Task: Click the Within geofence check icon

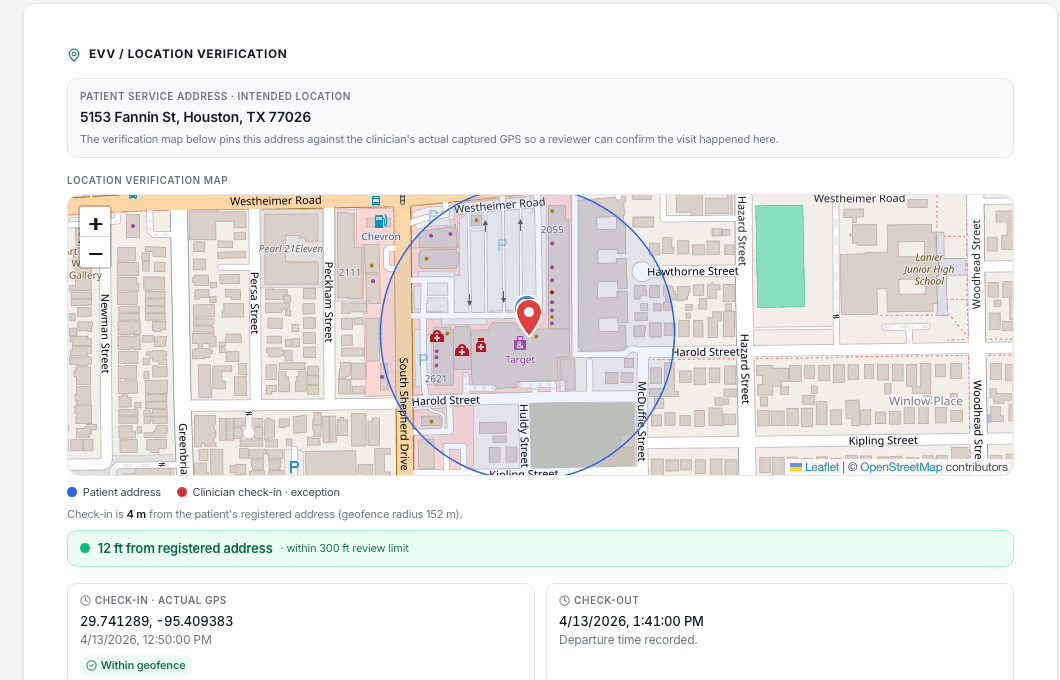Action: 91,665
